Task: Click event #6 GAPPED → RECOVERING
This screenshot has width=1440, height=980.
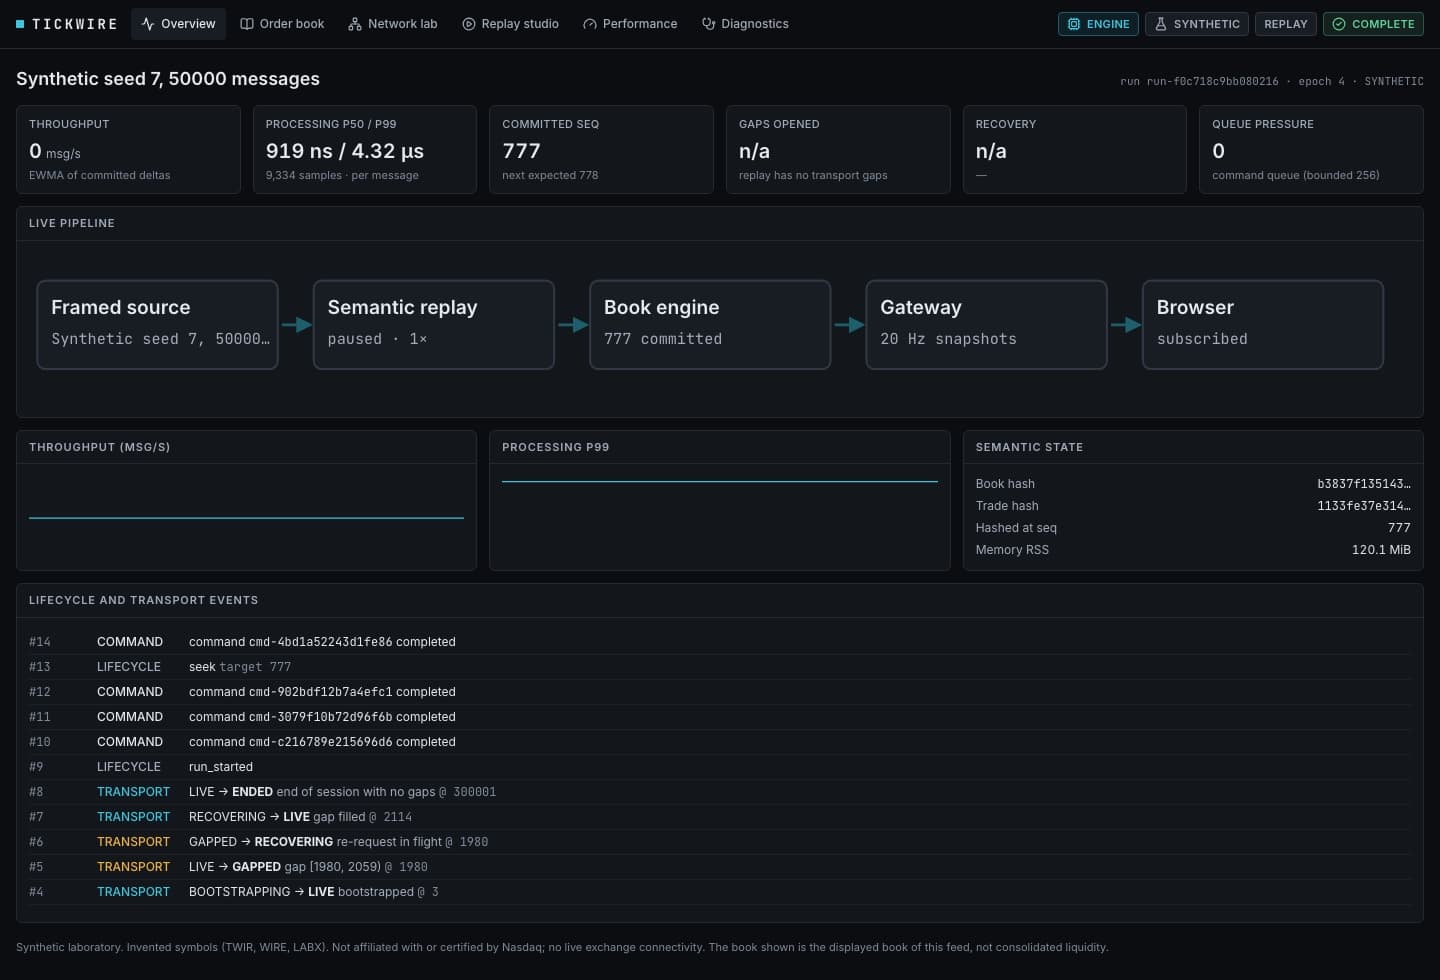Action: (719, 842)
